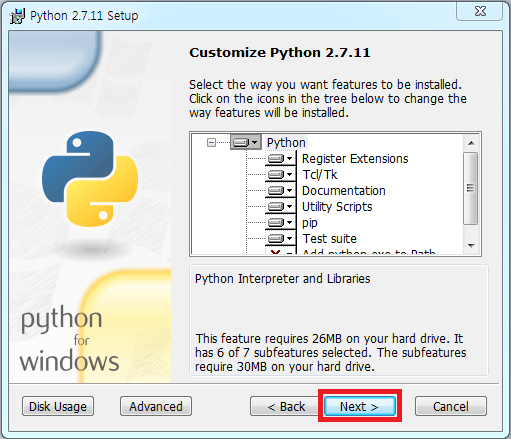The width and height of the screenshot is (511, 439).
Task: Open the Disk Usage dialog
Action: click(x=58, y=406)
